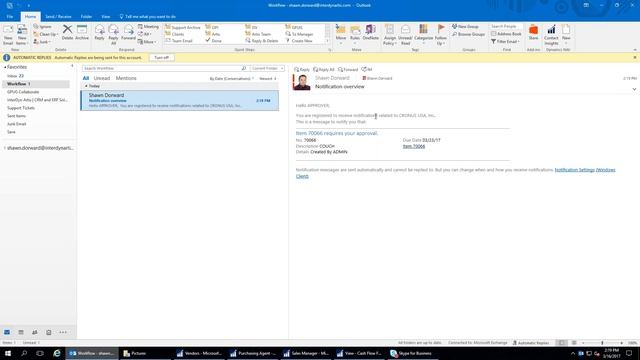Run the Reply & Delete quick step
The image size is (640, 360).
[262, 41]
